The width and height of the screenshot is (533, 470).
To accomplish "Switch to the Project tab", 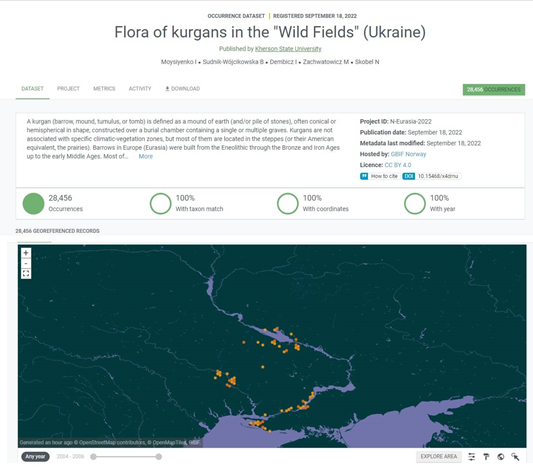I will 68,89.
